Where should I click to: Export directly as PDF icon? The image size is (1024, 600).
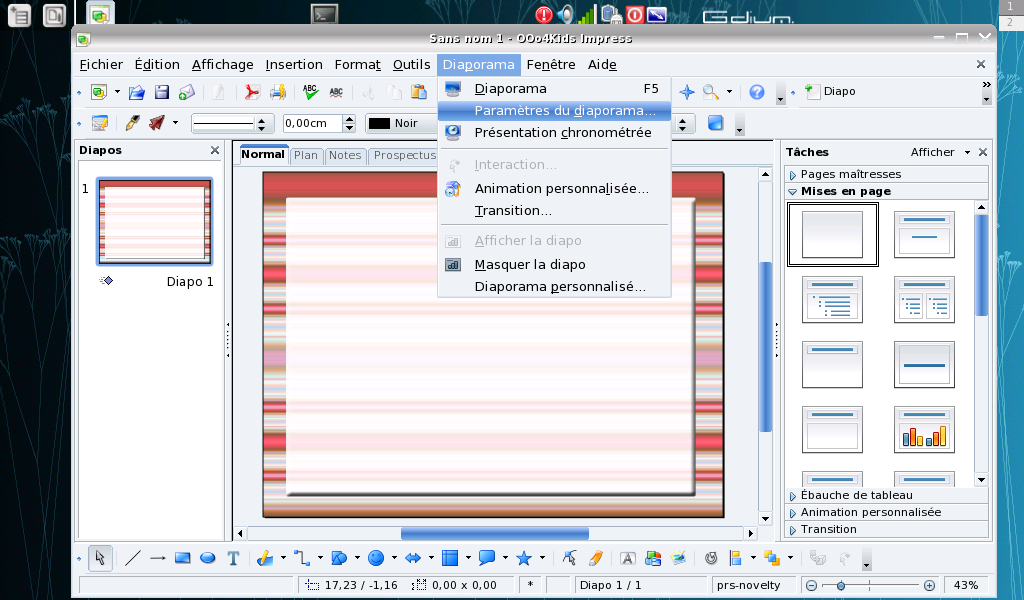tap(252, 92)
